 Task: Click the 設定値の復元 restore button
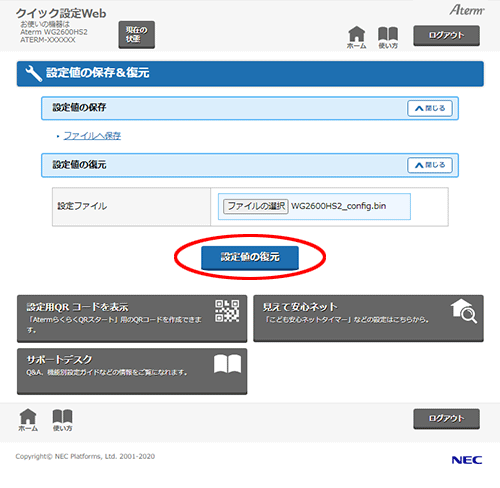point(250,257)
